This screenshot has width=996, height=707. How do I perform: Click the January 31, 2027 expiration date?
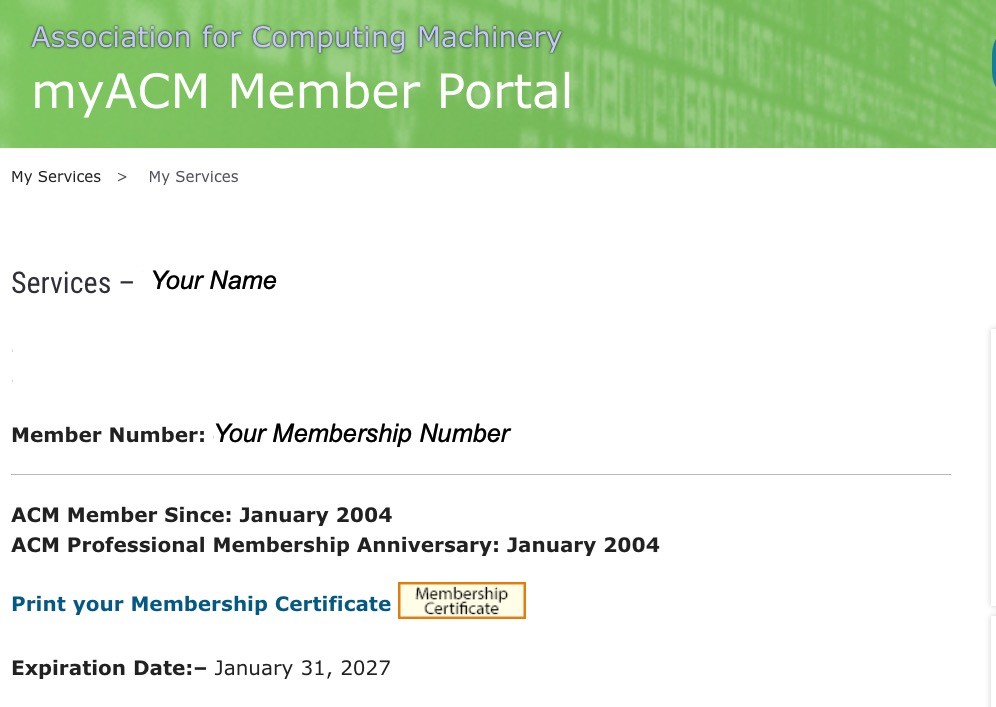(302, 668)
